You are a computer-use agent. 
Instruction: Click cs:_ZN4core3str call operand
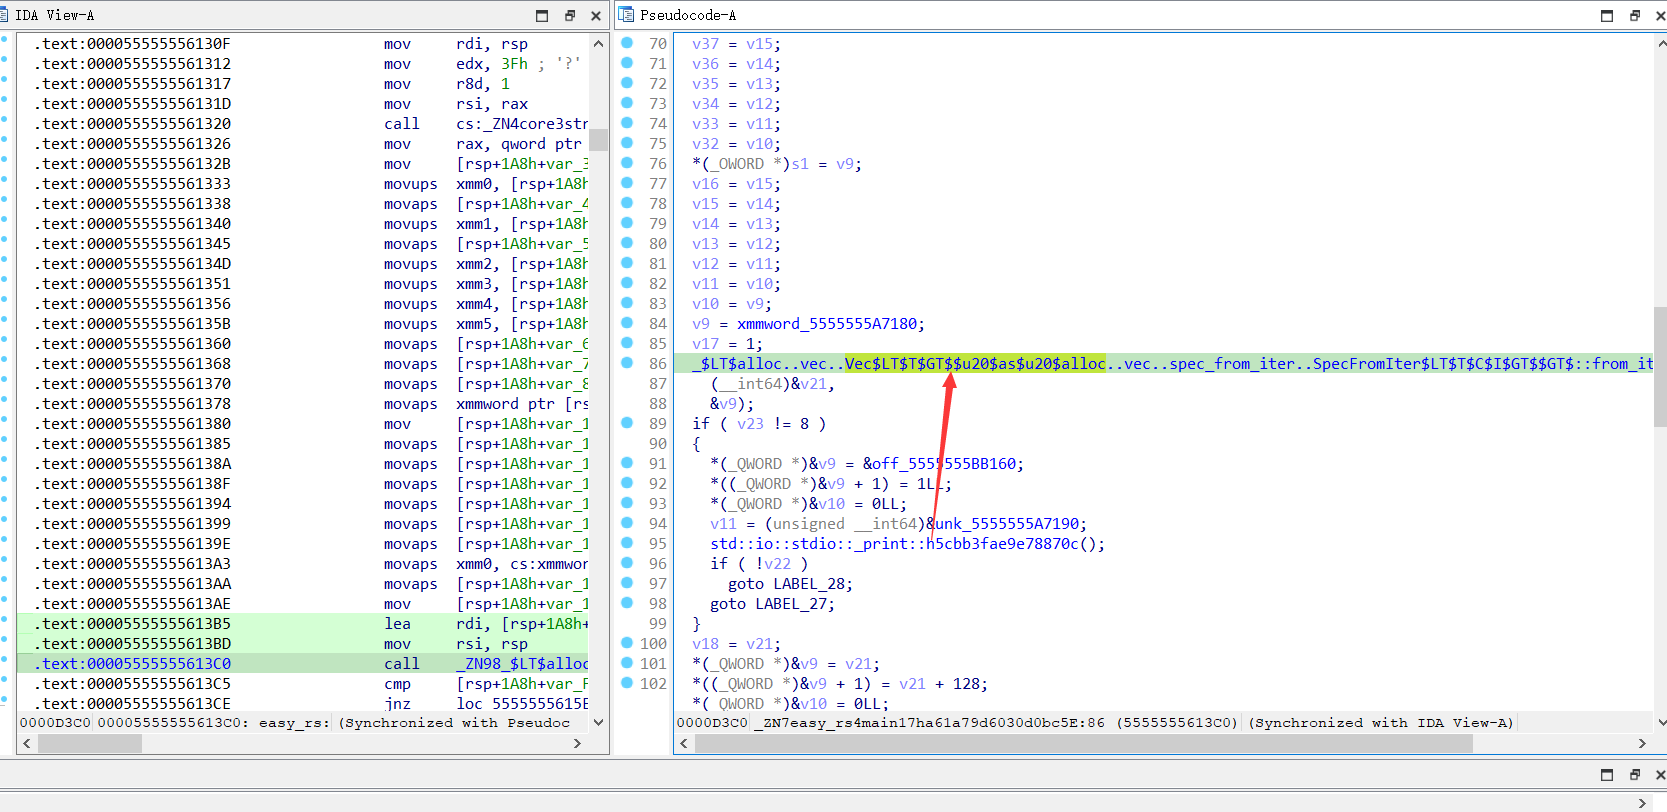pos(522,123)
